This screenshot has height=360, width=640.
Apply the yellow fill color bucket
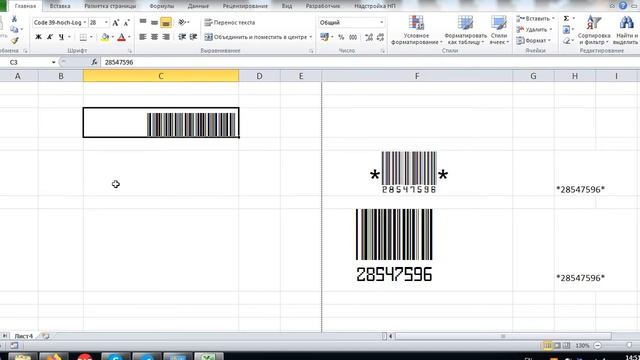105,37
